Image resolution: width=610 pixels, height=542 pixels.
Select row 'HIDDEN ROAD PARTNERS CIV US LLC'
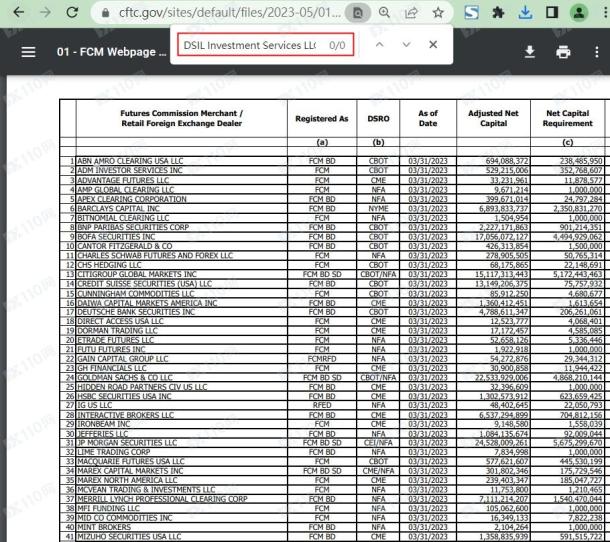[332, 387]
